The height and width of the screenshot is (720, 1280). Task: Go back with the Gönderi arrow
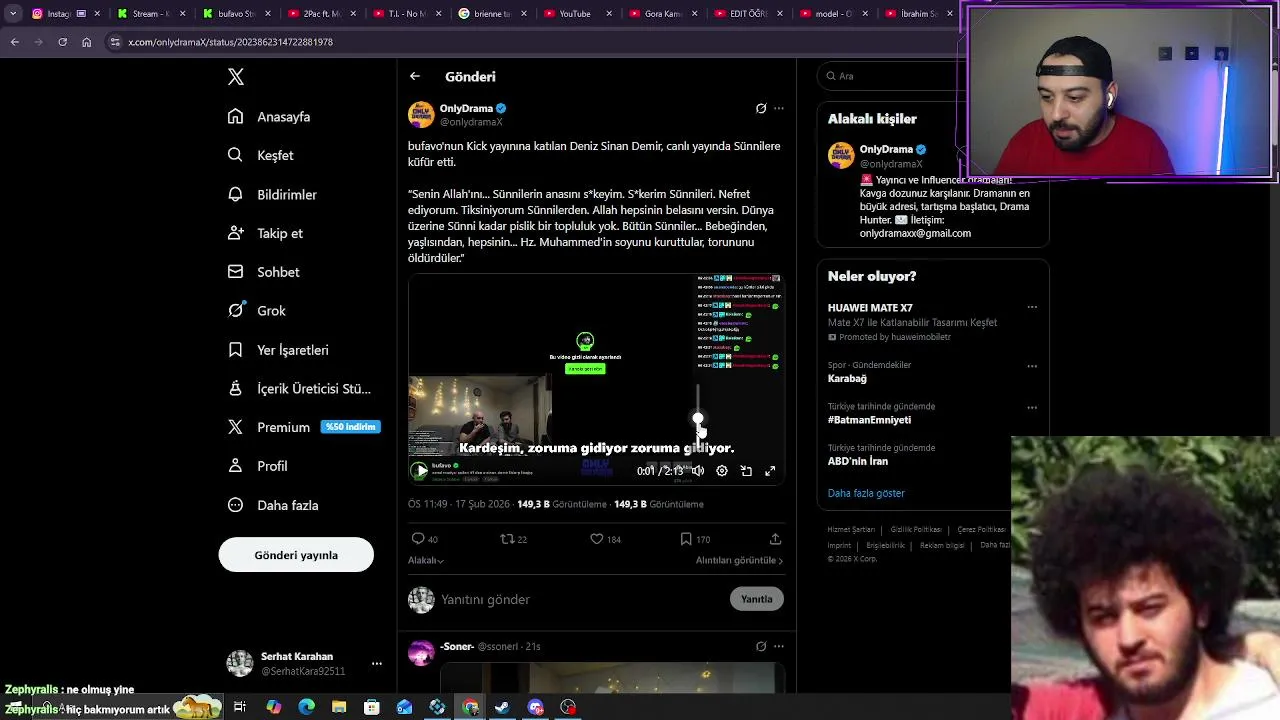point(415,76)
